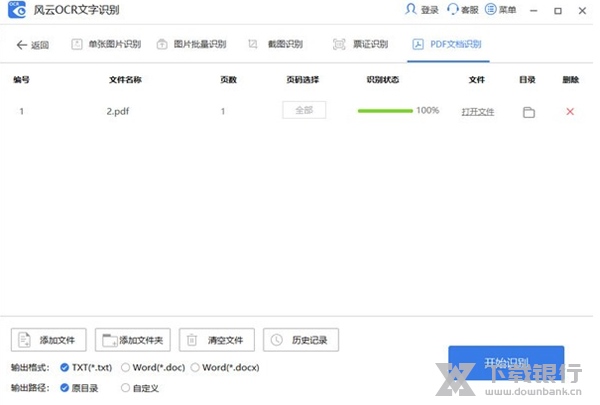The image size is (600, 405).
Task: Click the 添加文件夹 button
Action: [x=133, y=340]
